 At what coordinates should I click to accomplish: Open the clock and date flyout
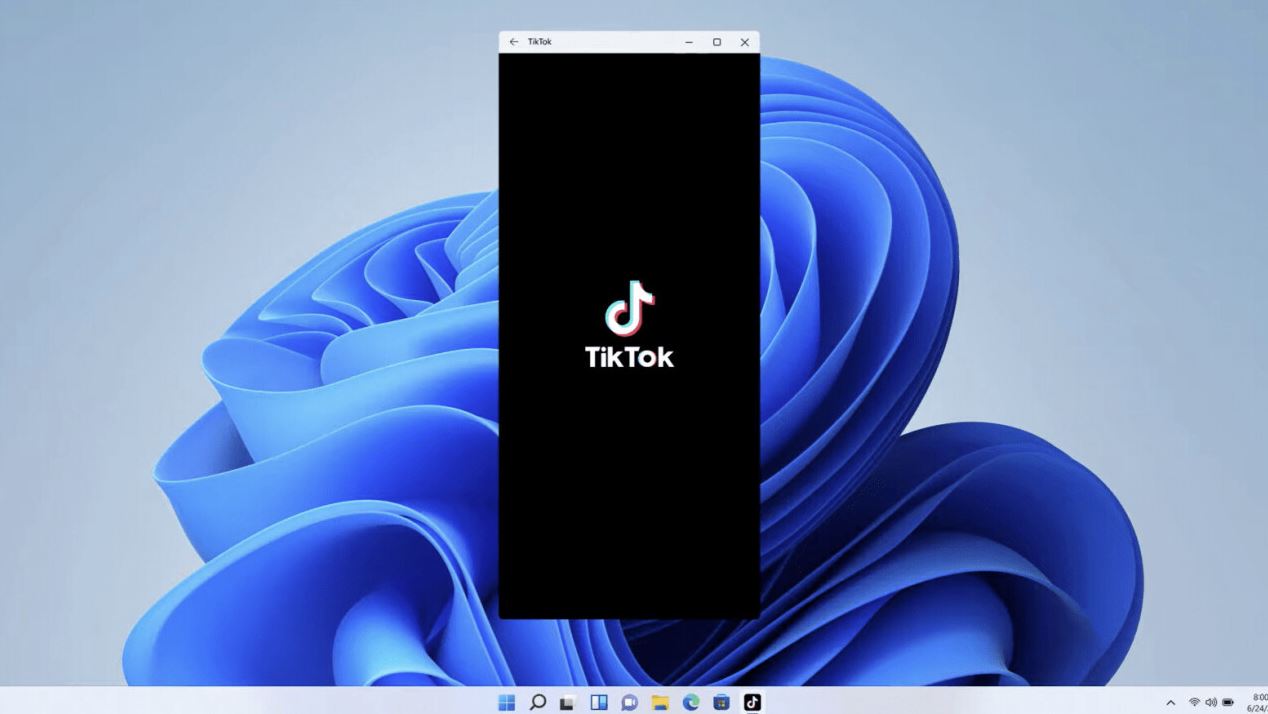coord(1258,702)
